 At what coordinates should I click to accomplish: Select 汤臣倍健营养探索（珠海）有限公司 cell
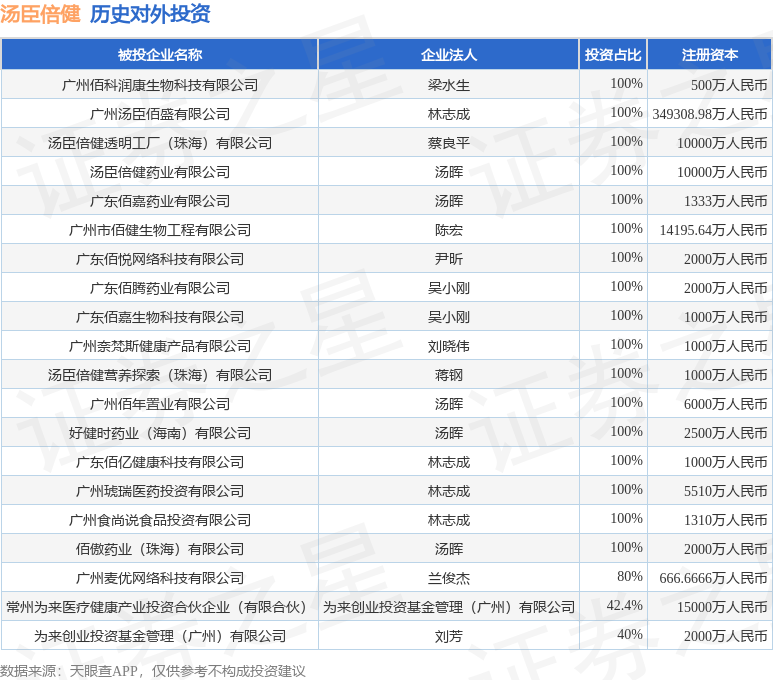[x=160, y=375]
